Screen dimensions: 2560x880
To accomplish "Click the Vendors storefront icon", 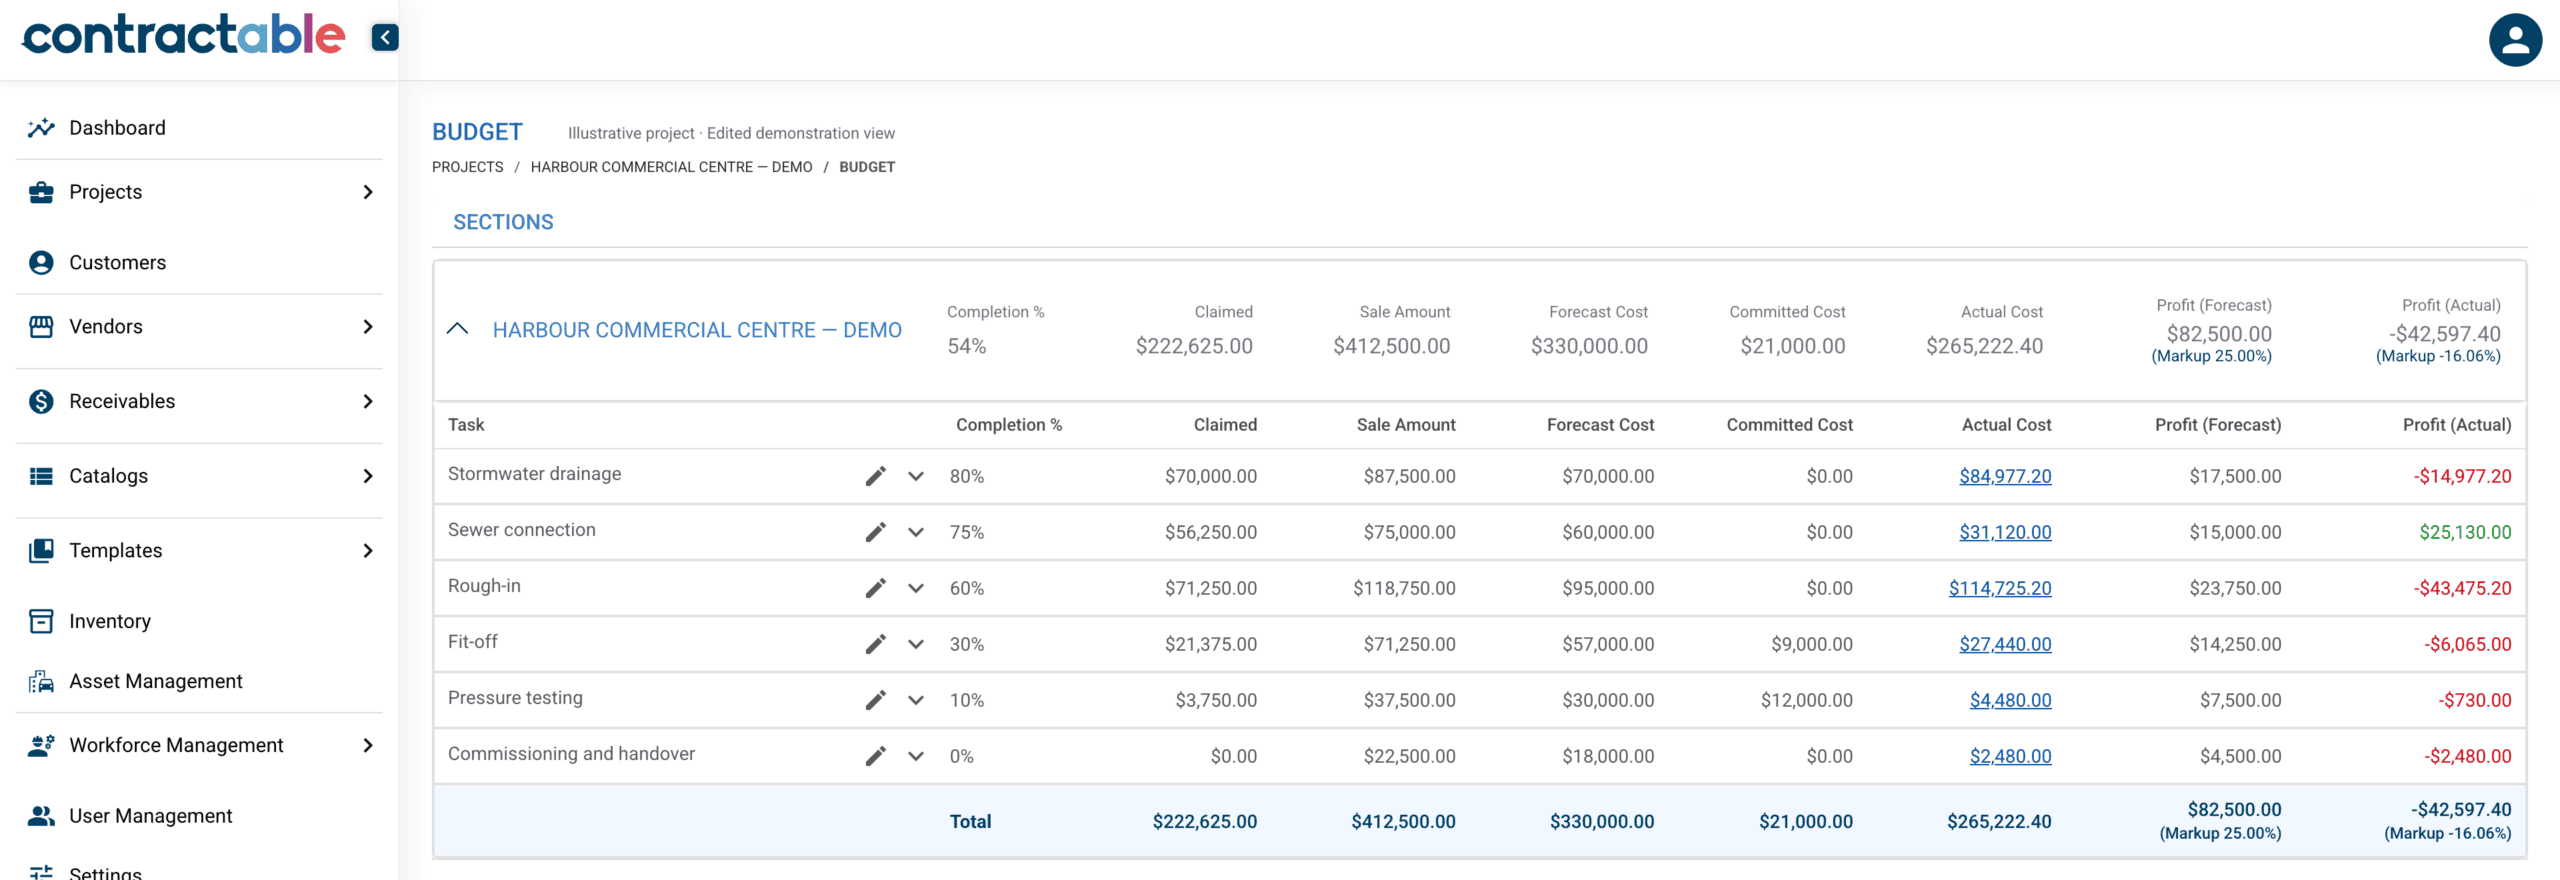I will click(41, 327).
